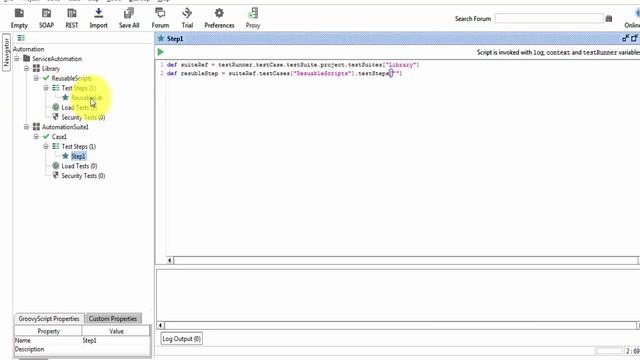Select Security Tests (0) under ReusableScripts
The width and height of the screenshot is (640, 360).
click(83, 117)
